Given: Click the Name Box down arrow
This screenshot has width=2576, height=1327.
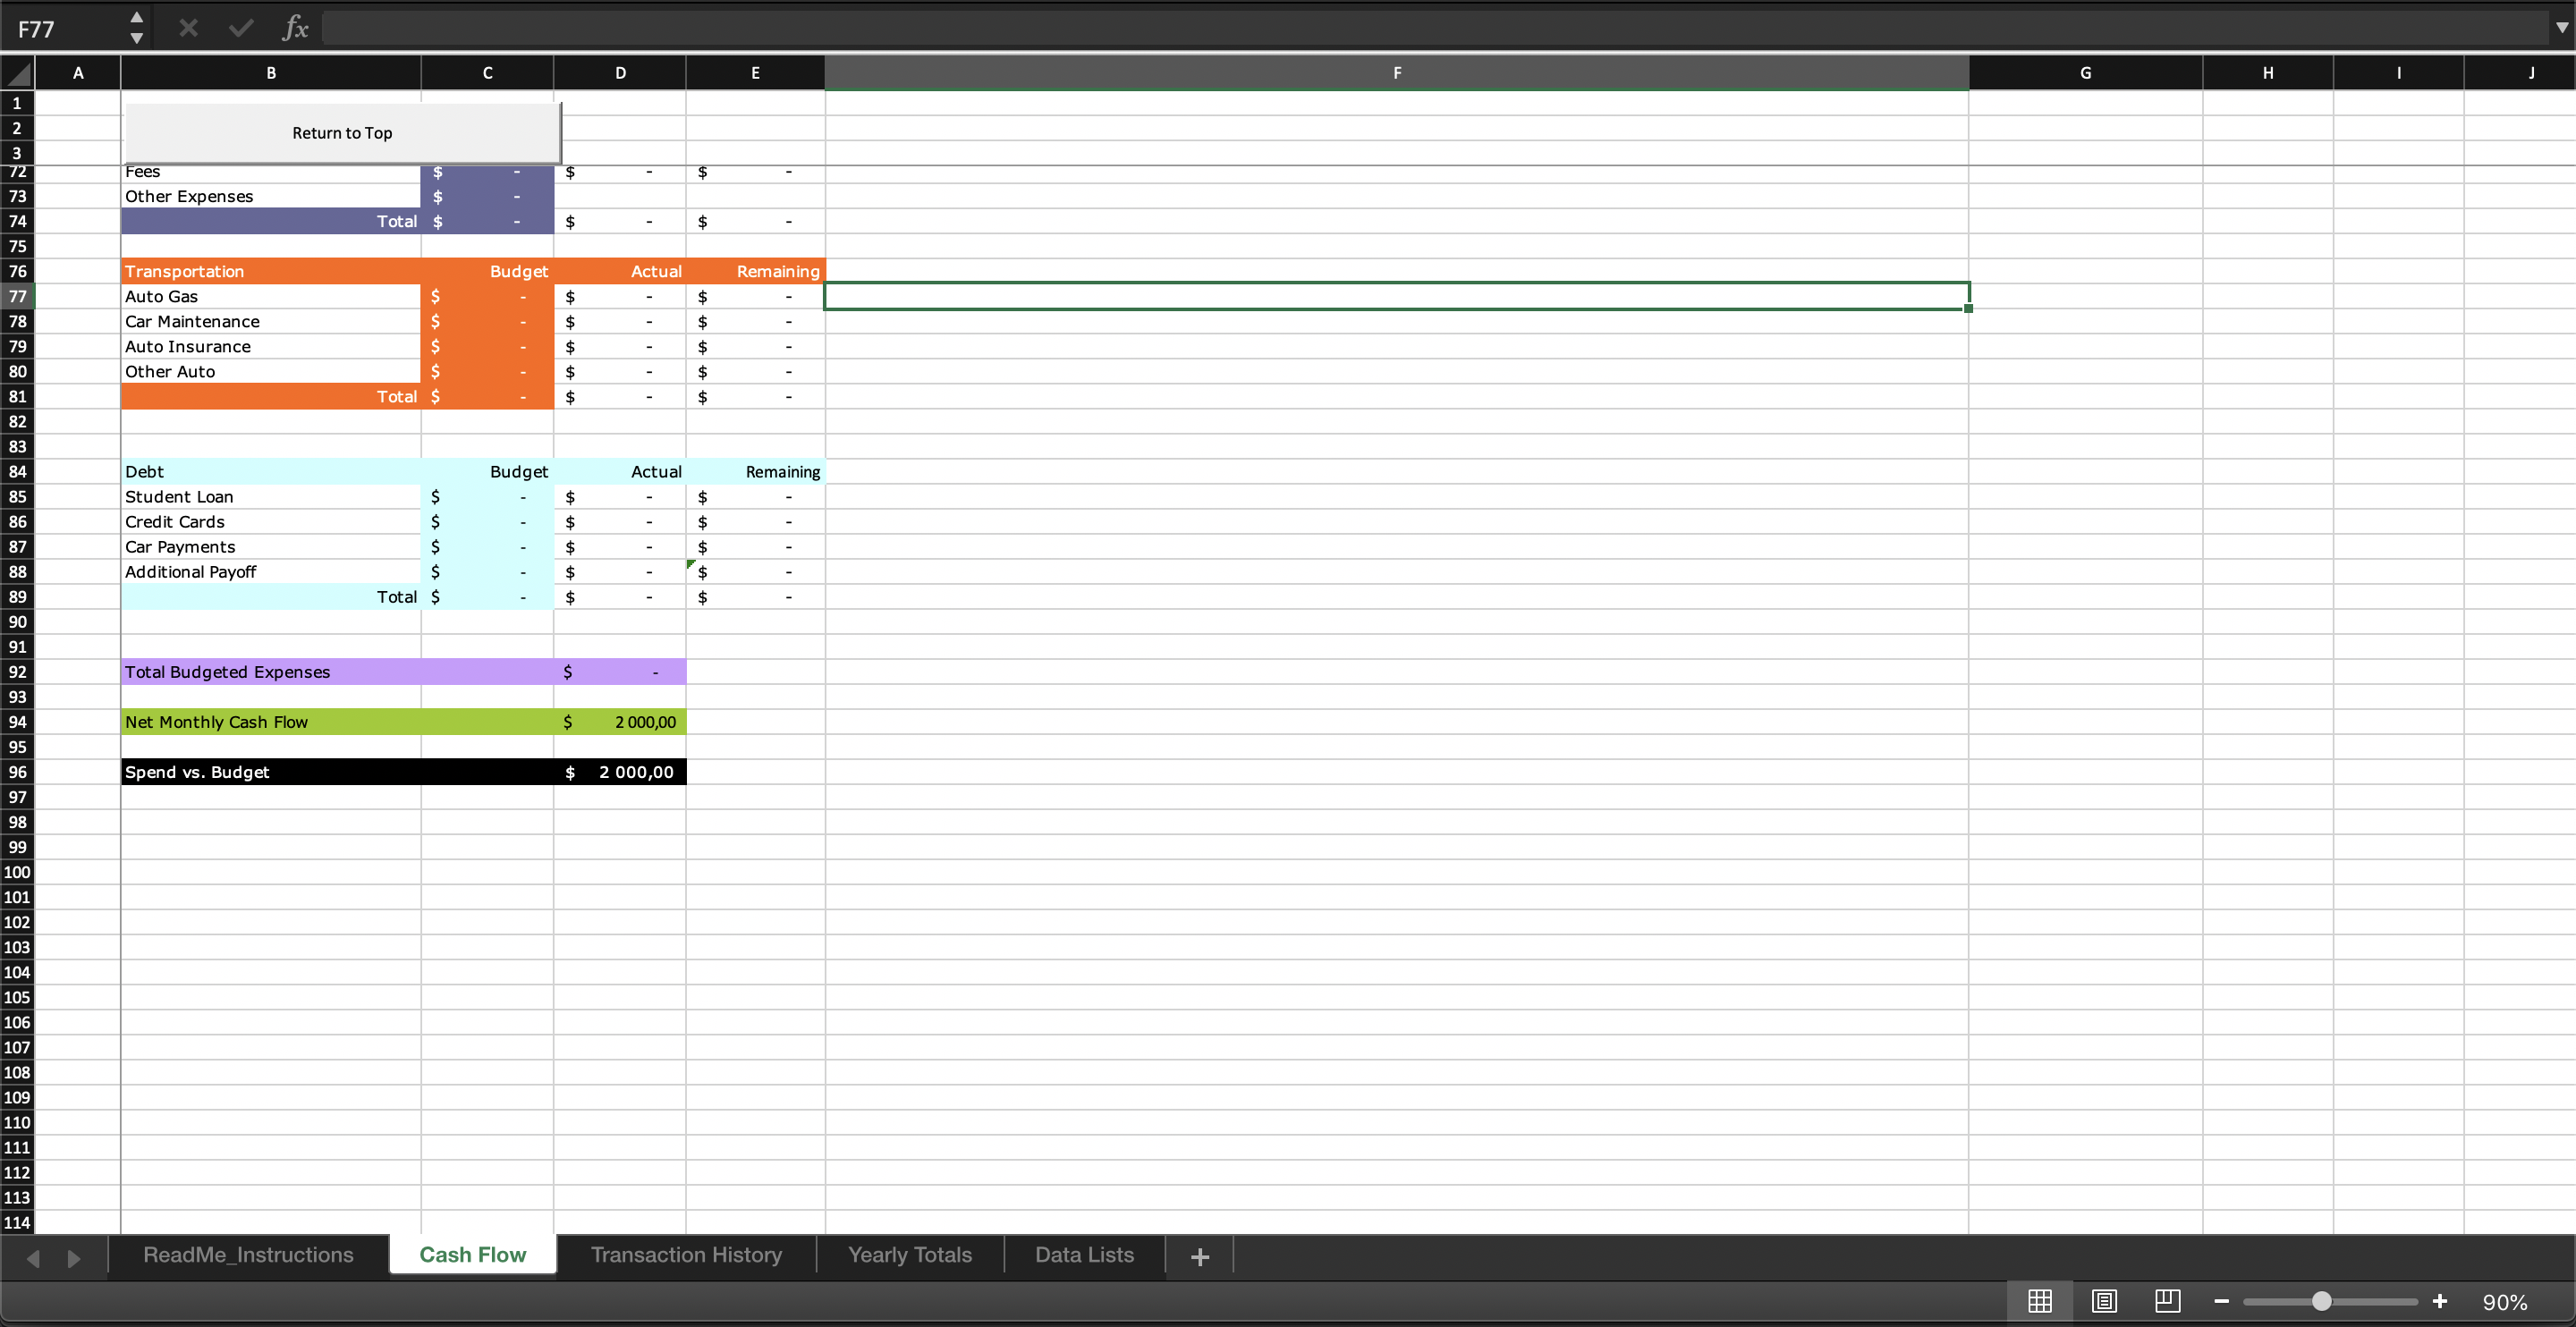Looking at the screenshot, I should (137, 38).
